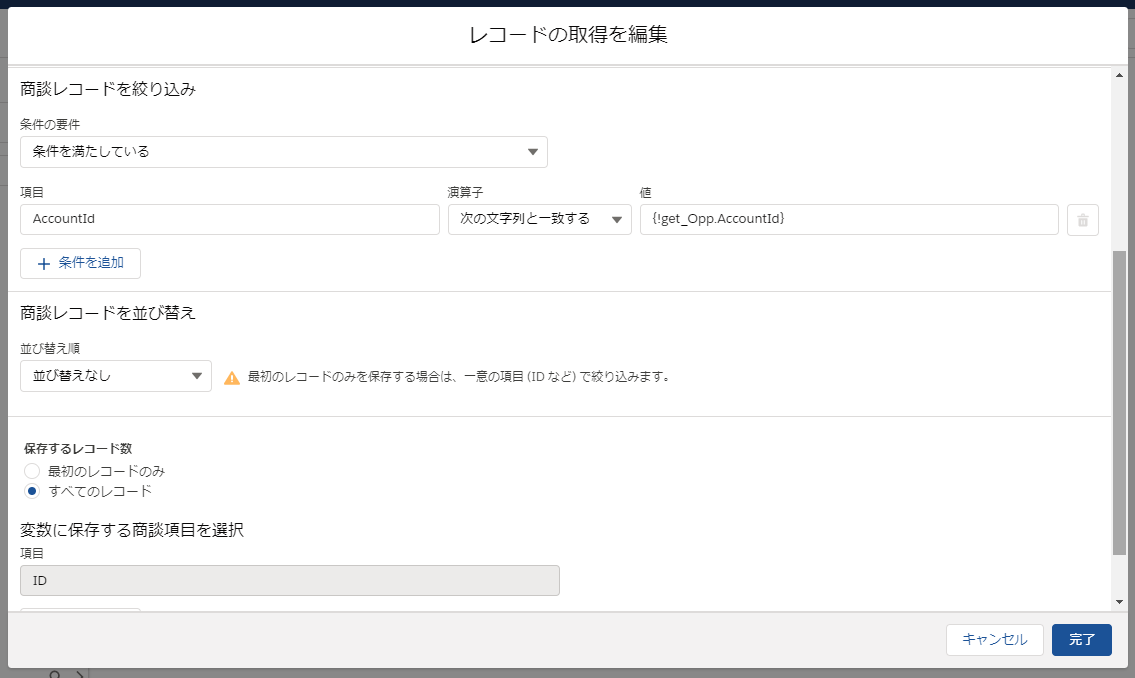This screenshot has width=1135, height=678.
Task: Click the {!get_Opp.AccountId} value field
Action: click(848, 219)
